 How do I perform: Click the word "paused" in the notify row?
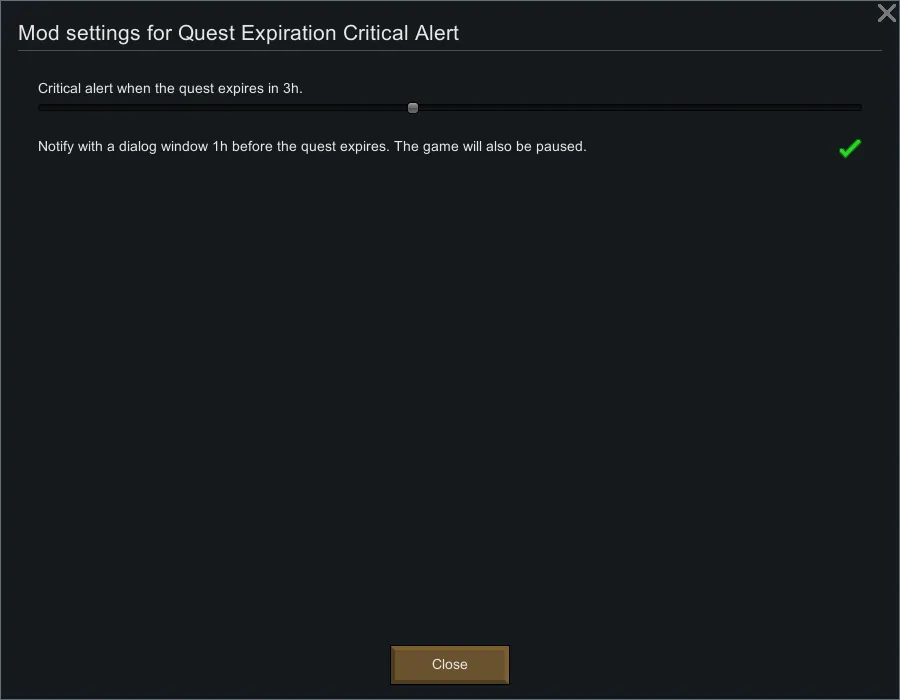(x=563, y=147)
